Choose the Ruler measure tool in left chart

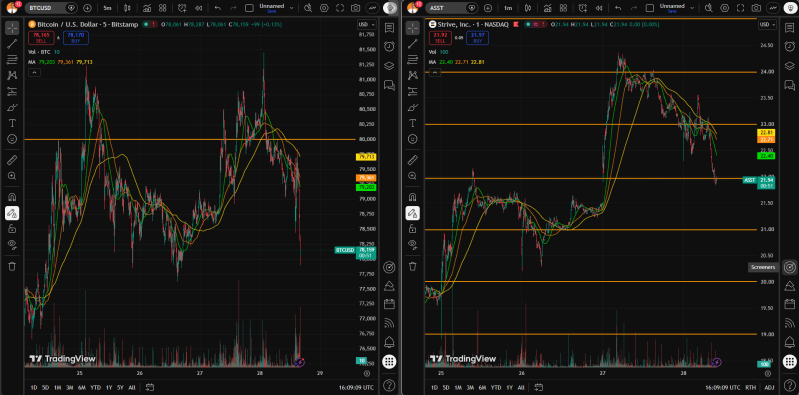click(x=12, y=160)
